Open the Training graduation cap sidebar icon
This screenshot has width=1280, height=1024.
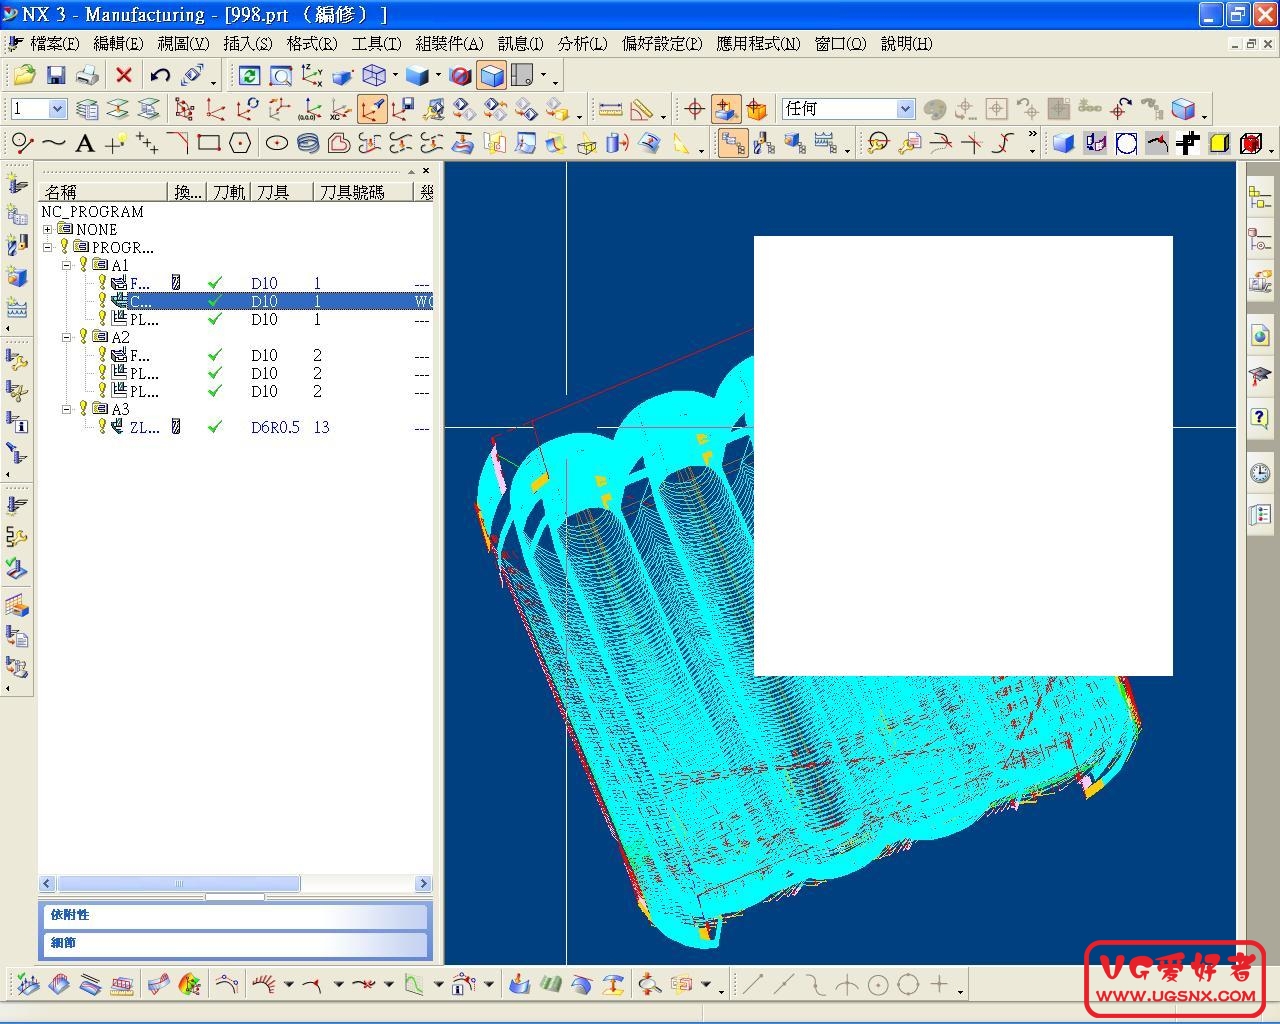tap(1259, 377)
